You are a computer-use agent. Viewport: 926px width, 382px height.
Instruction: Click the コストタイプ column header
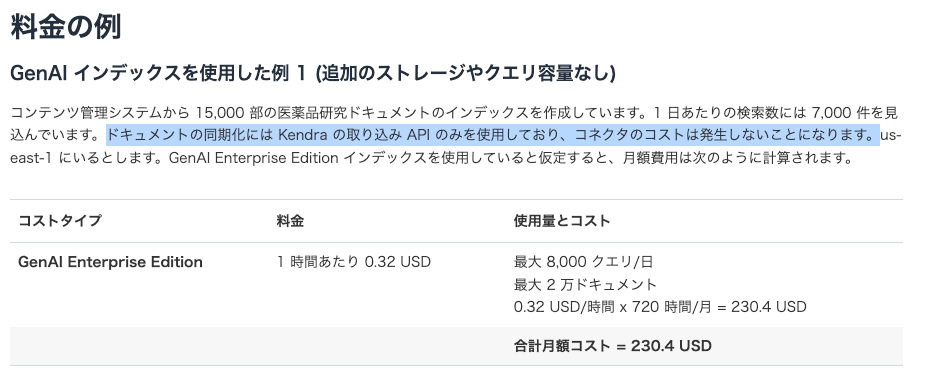60,221
